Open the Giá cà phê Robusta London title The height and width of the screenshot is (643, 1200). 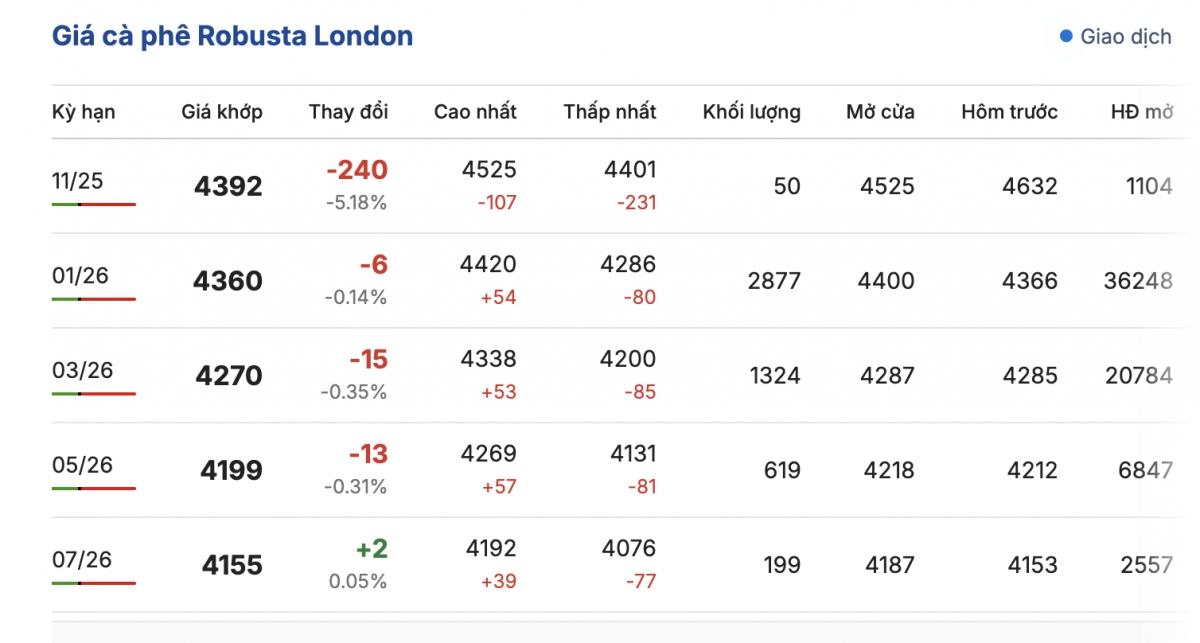tap(232, 37)
